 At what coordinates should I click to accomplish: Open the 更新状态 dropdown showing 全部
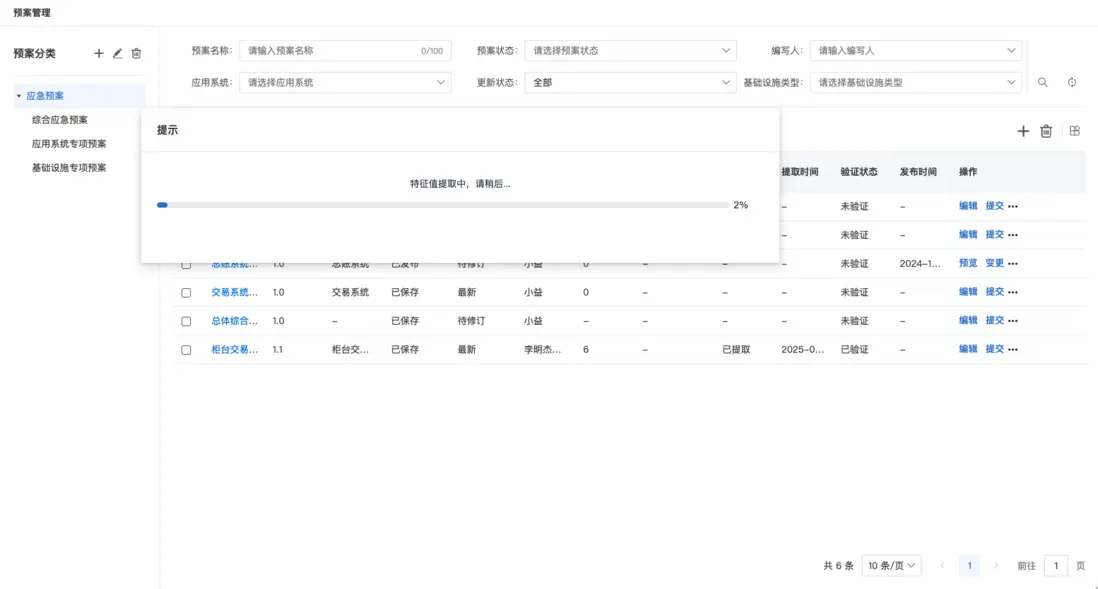[630, 83]
